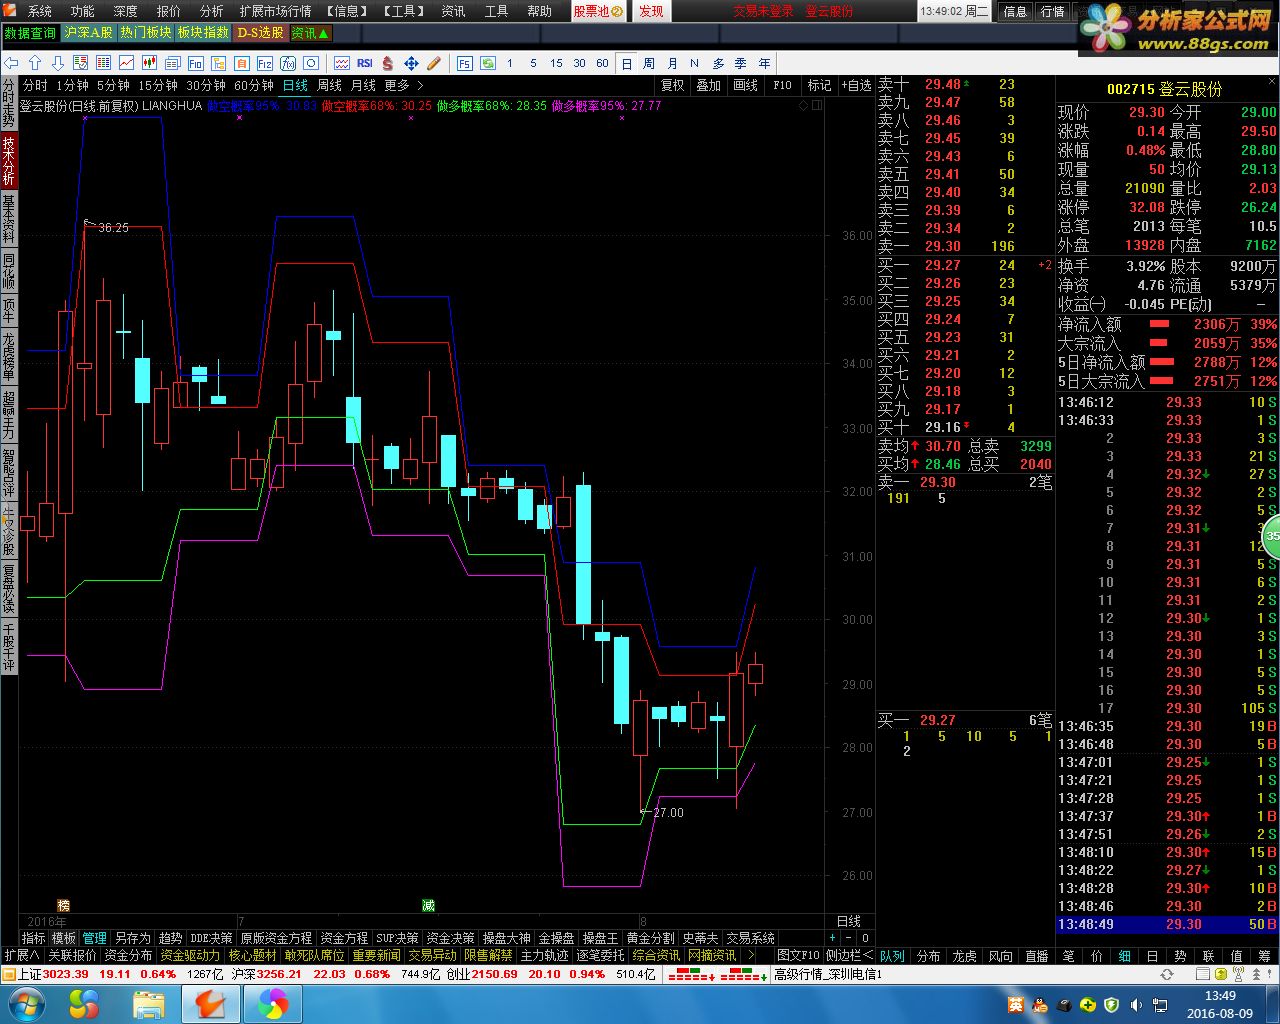Click the - zoom button under chart
The image size is (1280, 1024).
pos(849,938)
